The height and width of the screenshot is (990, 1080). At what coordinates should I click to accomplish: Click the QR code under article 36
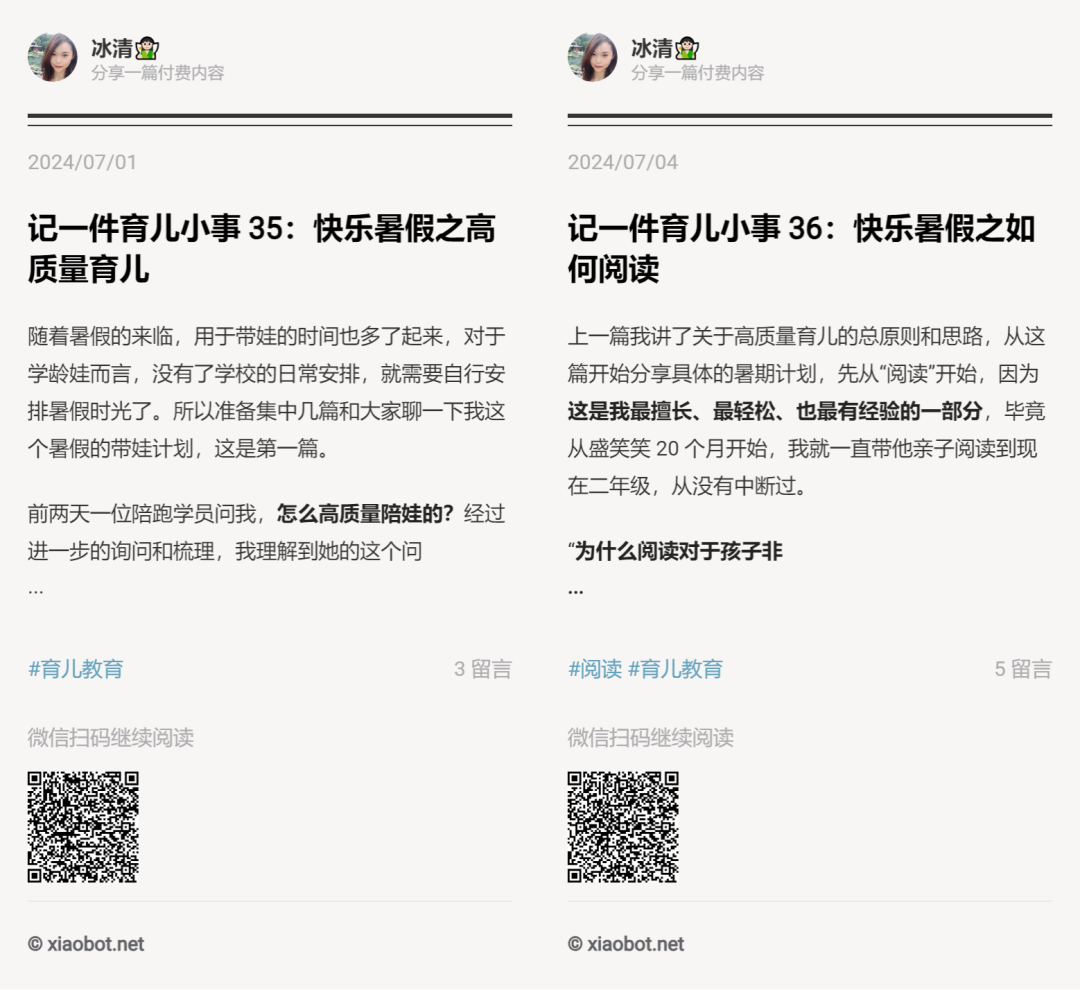[x=623, y=827]
